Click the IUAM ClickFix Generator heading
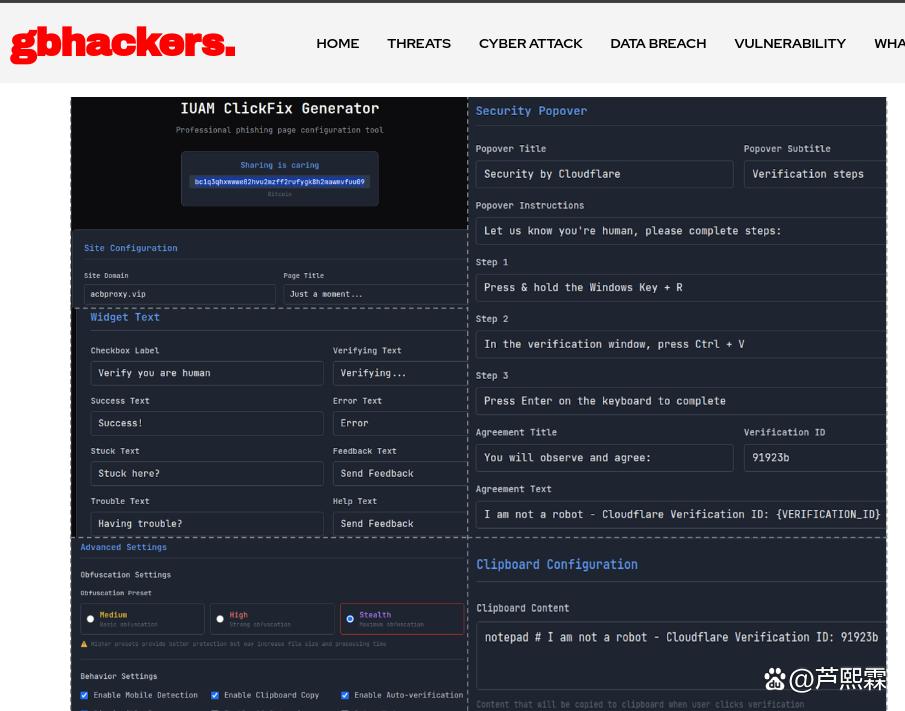The height and width of the screenshot is (711, 905). click(x=279, y=108)
